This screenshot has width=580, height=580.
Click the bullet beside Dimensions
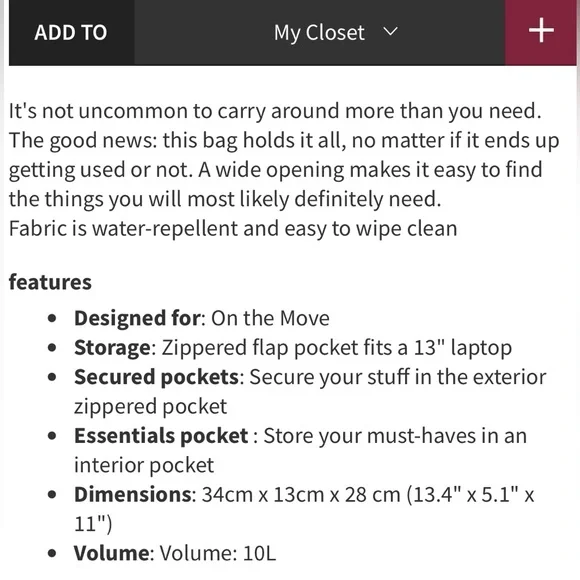52,495
